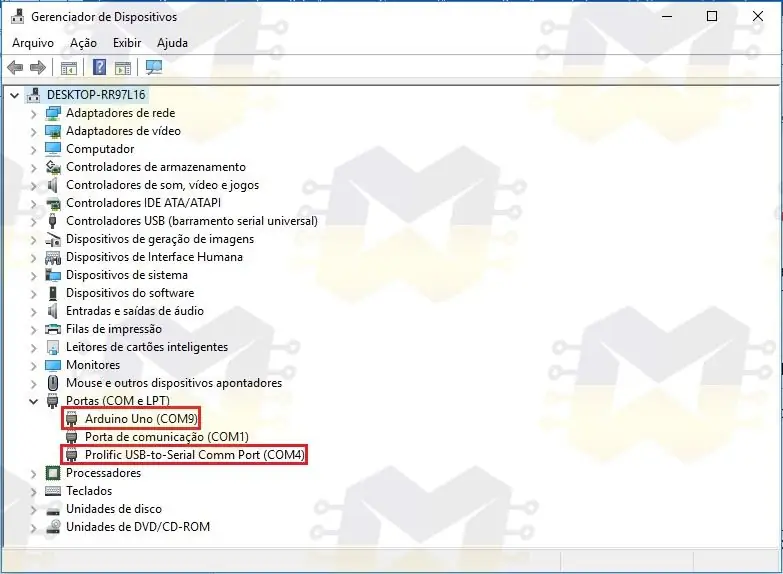Minimize the Gerenciador de Dispositivos window
Screen dimensions: 783x574
[667, 16]
